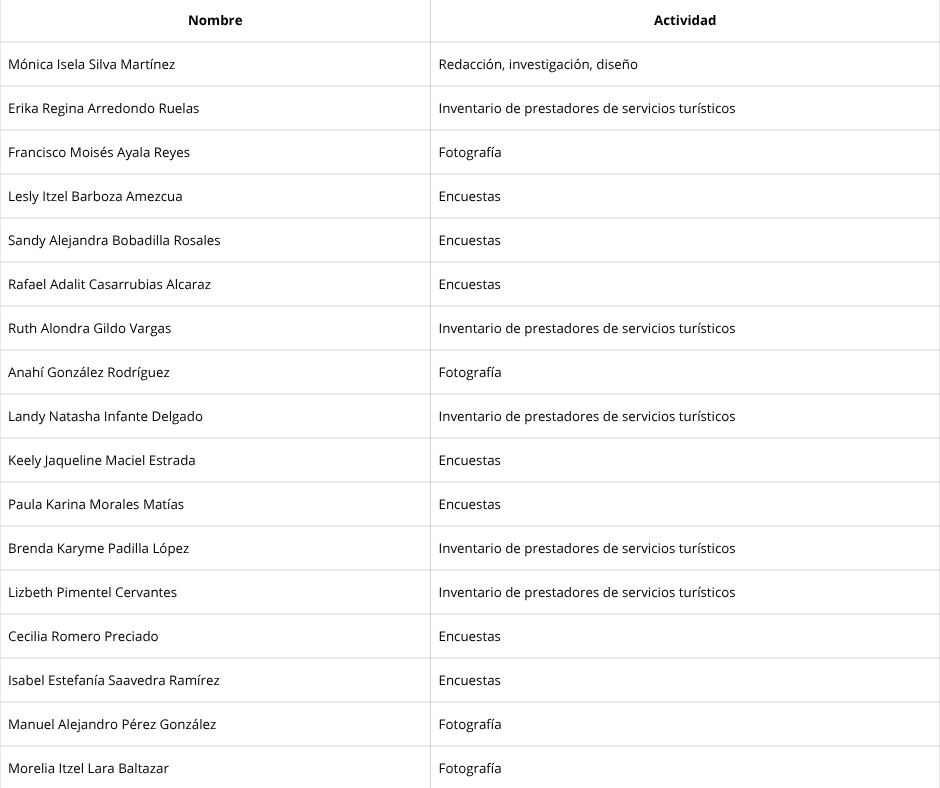940x788 pixels.
Task: Click the Morelia Itzel Lara Baltazar cell
Action: coord(88,768)
